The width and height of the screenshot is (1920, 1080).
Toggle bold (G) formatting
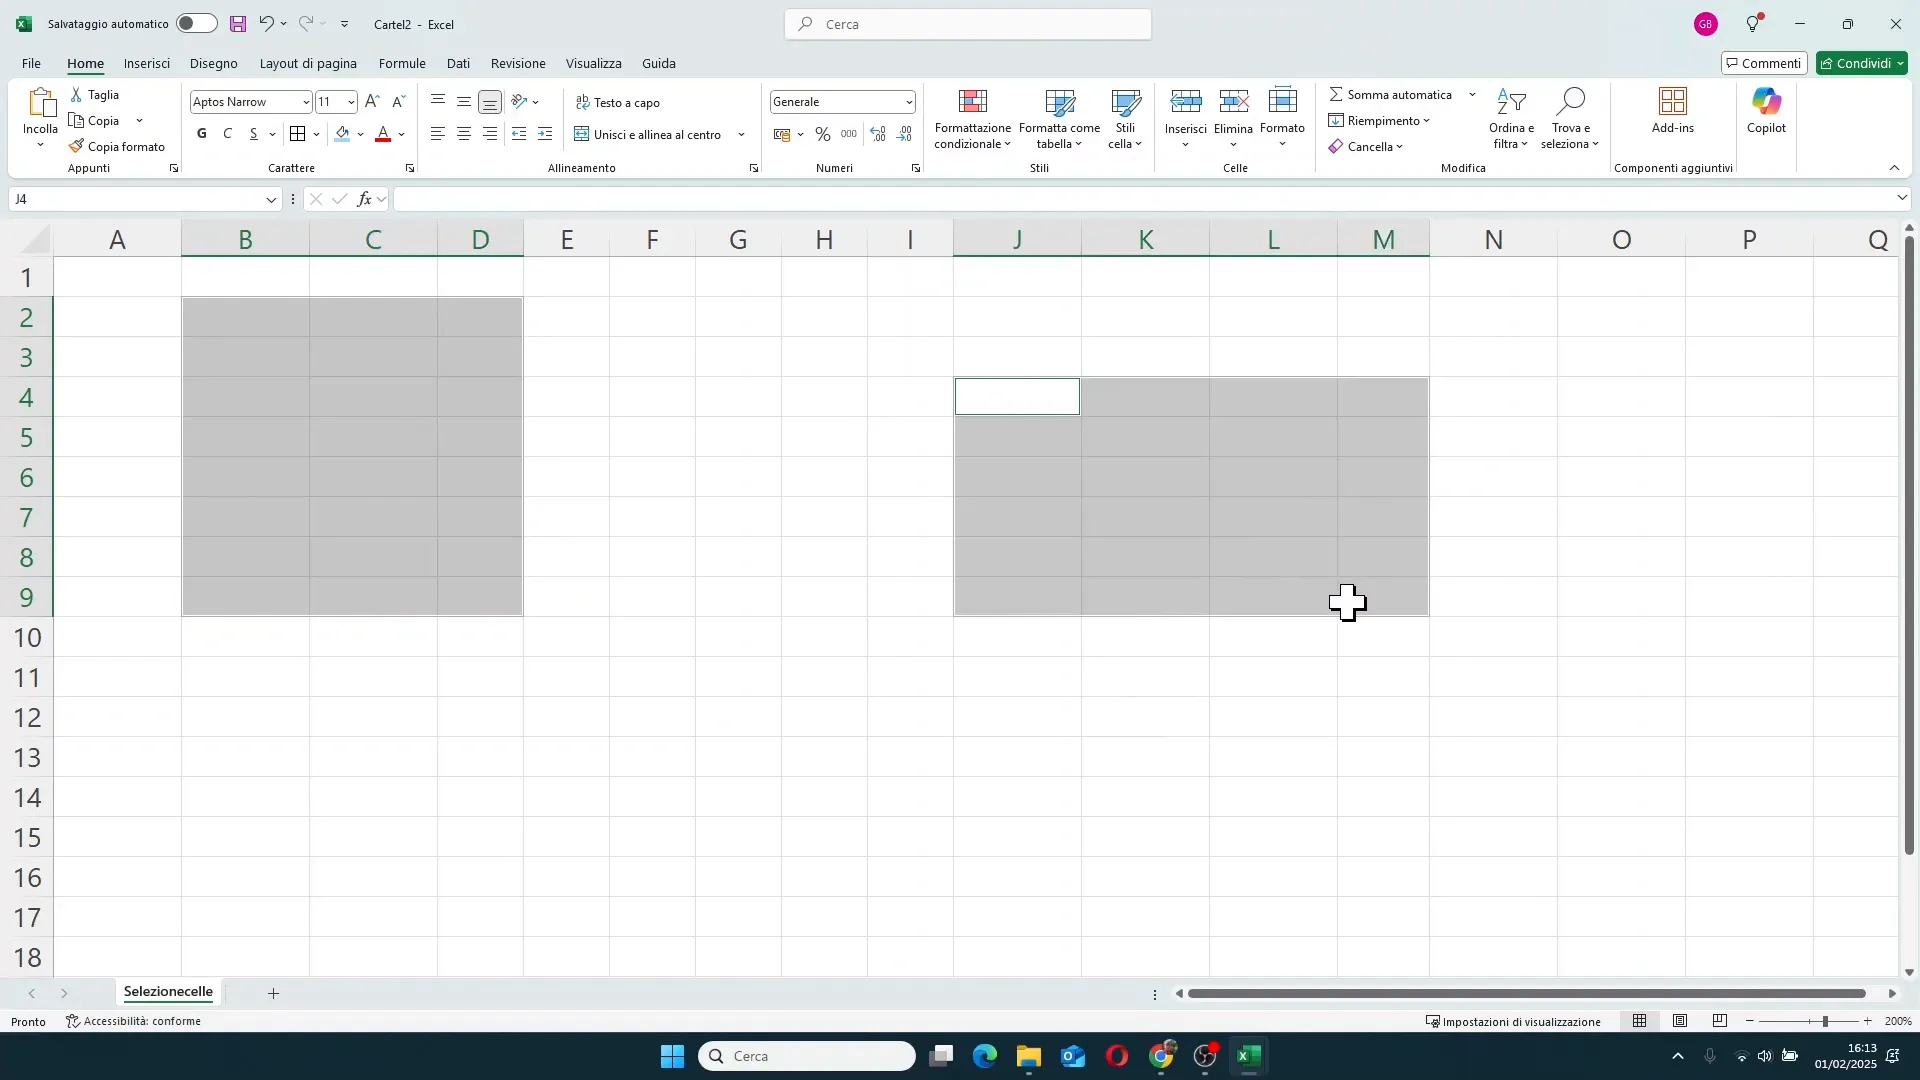pyautogui.click(x=202, y=134)
